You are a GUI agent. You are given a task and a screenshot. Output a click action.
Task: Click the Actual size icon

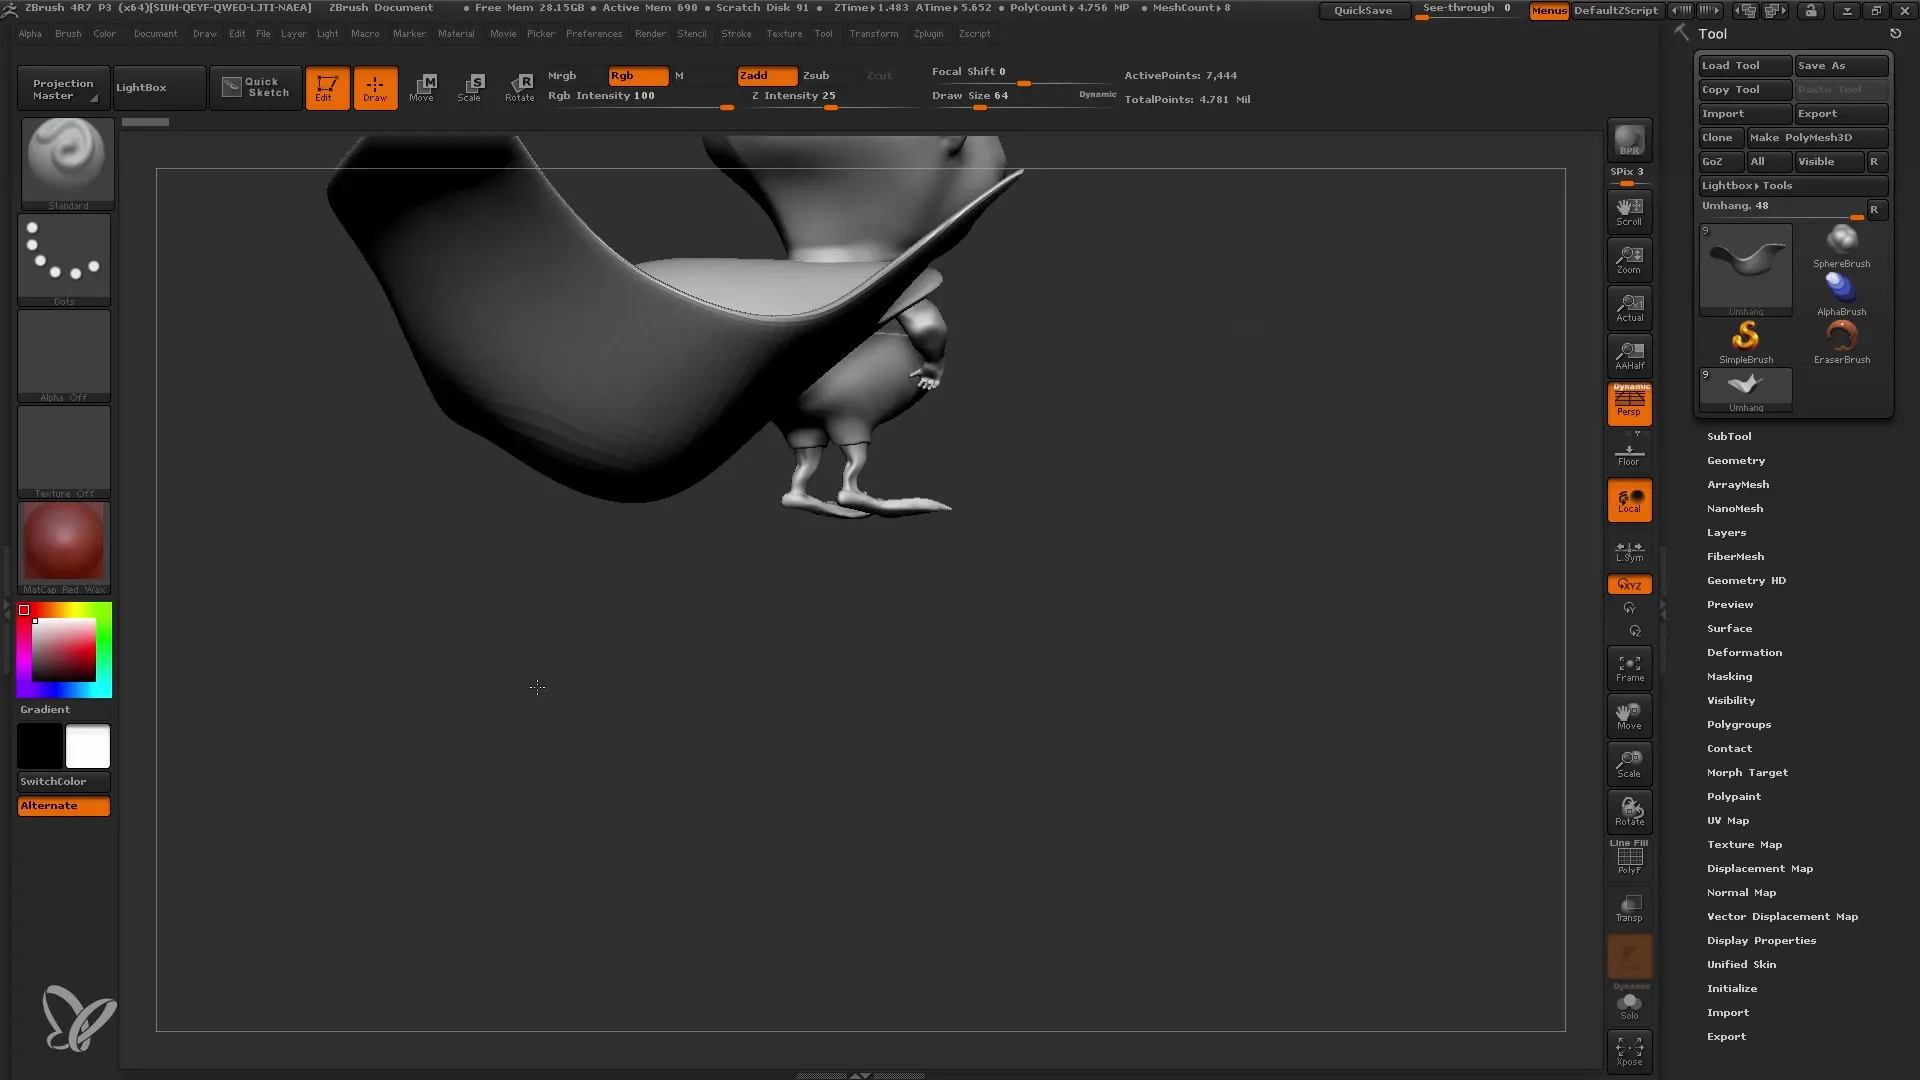[x=1629, y=308]
